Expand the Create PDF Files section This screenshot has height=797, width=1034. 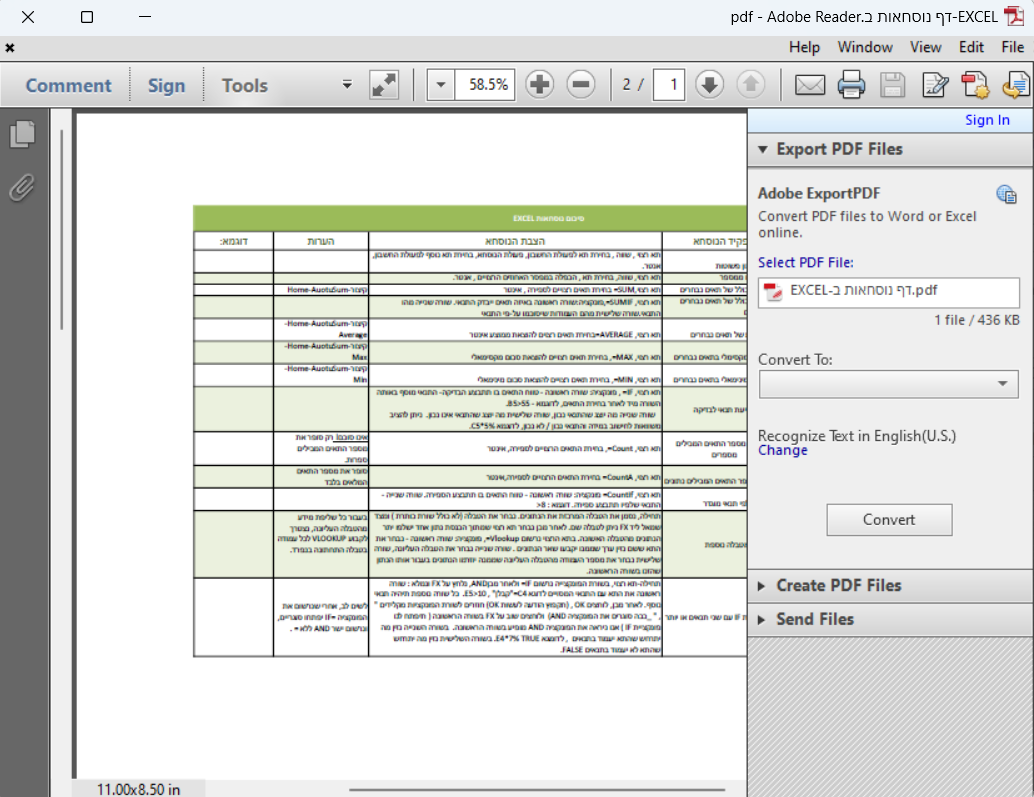coord(762,586)
